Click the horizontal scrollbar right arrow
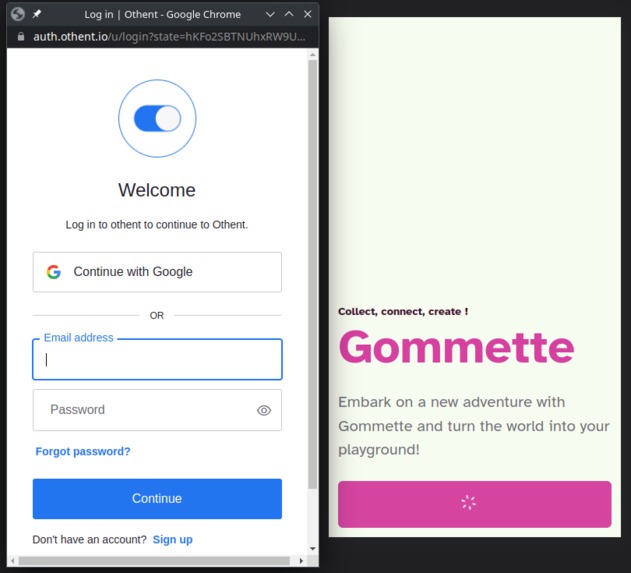Viewport: 631px width, 573px height. [301, 561]
